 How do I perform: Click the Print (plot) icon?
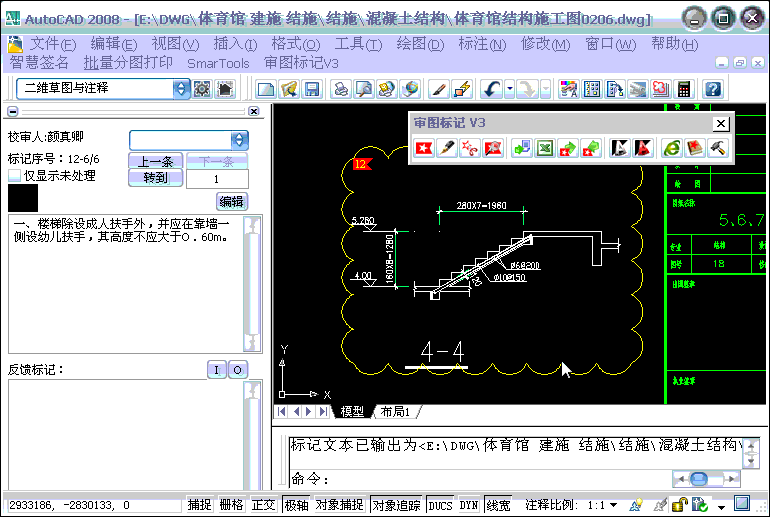click(341, 89)
